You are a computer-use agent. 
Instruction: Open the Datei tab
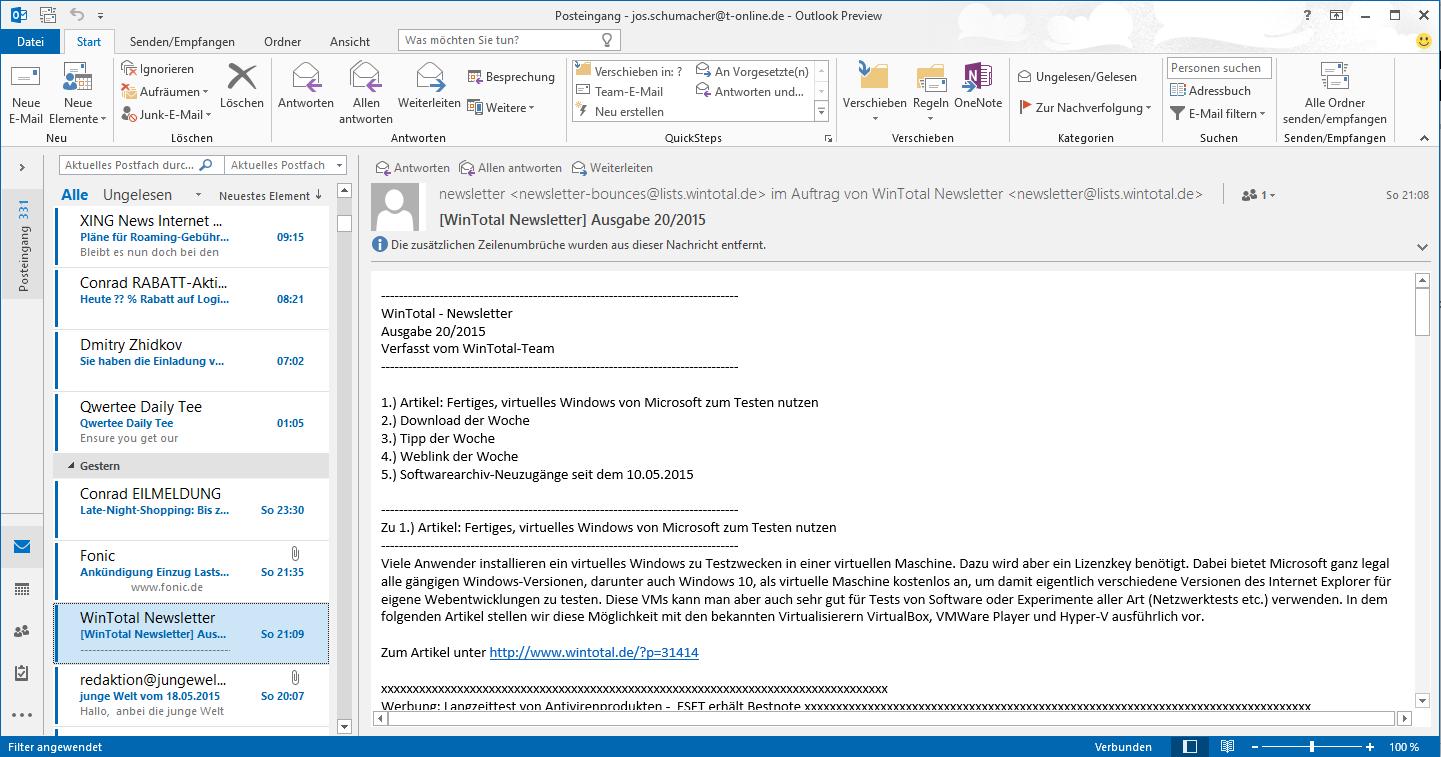(x=31, y=41)
